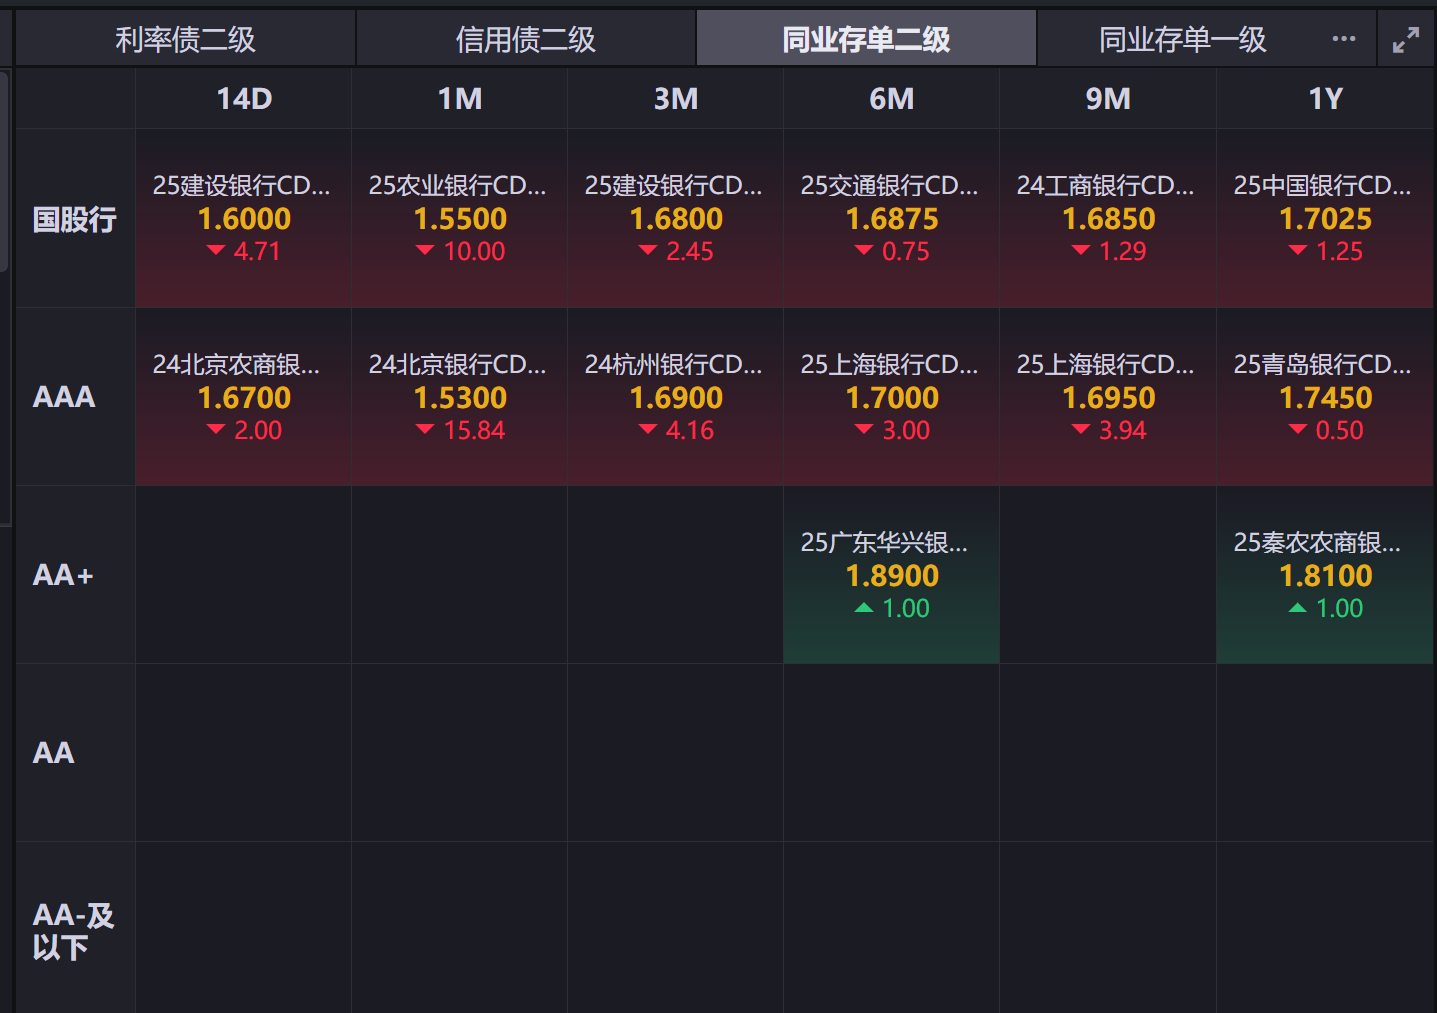Screen dimensions: 1437x1013
Task: Click the 6M column header
Action: (892, 98)
